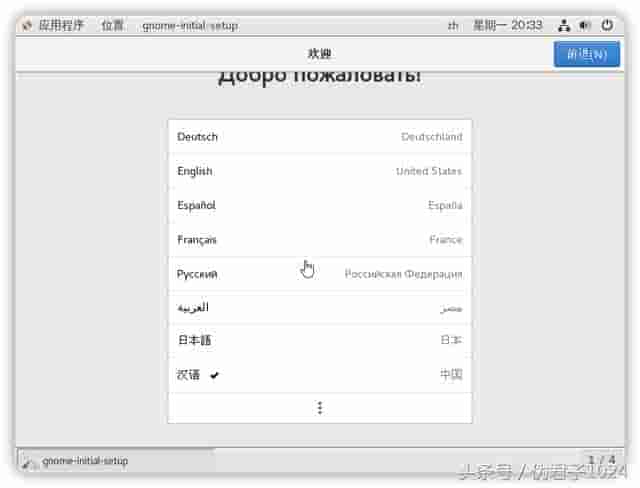Viewport: 640px width, 488px height.
Task: Click the Applications foot logo icon
Action: tap(27, 26)
